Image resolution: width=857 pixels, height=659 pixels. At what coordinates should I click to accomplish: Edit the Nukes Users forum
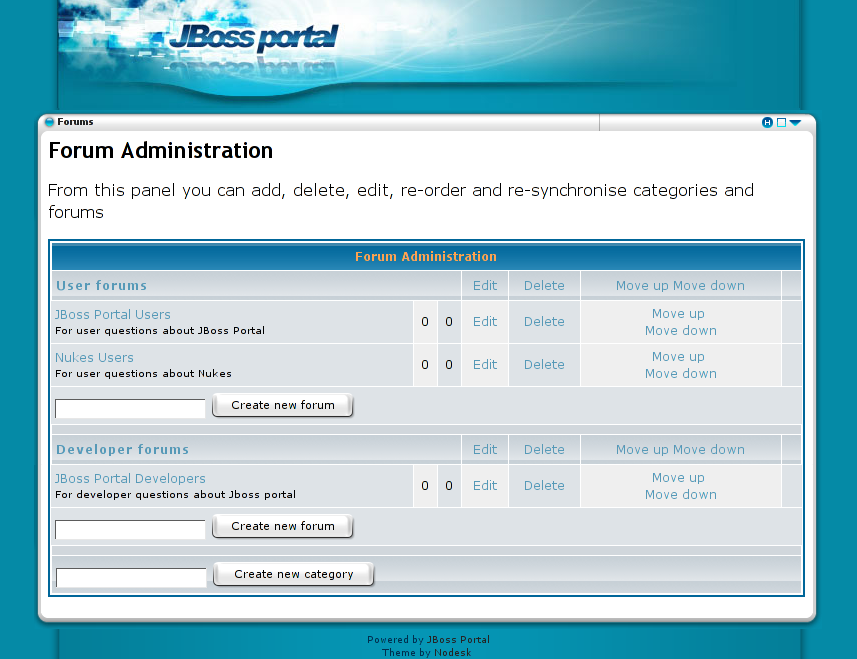[485, 364]
